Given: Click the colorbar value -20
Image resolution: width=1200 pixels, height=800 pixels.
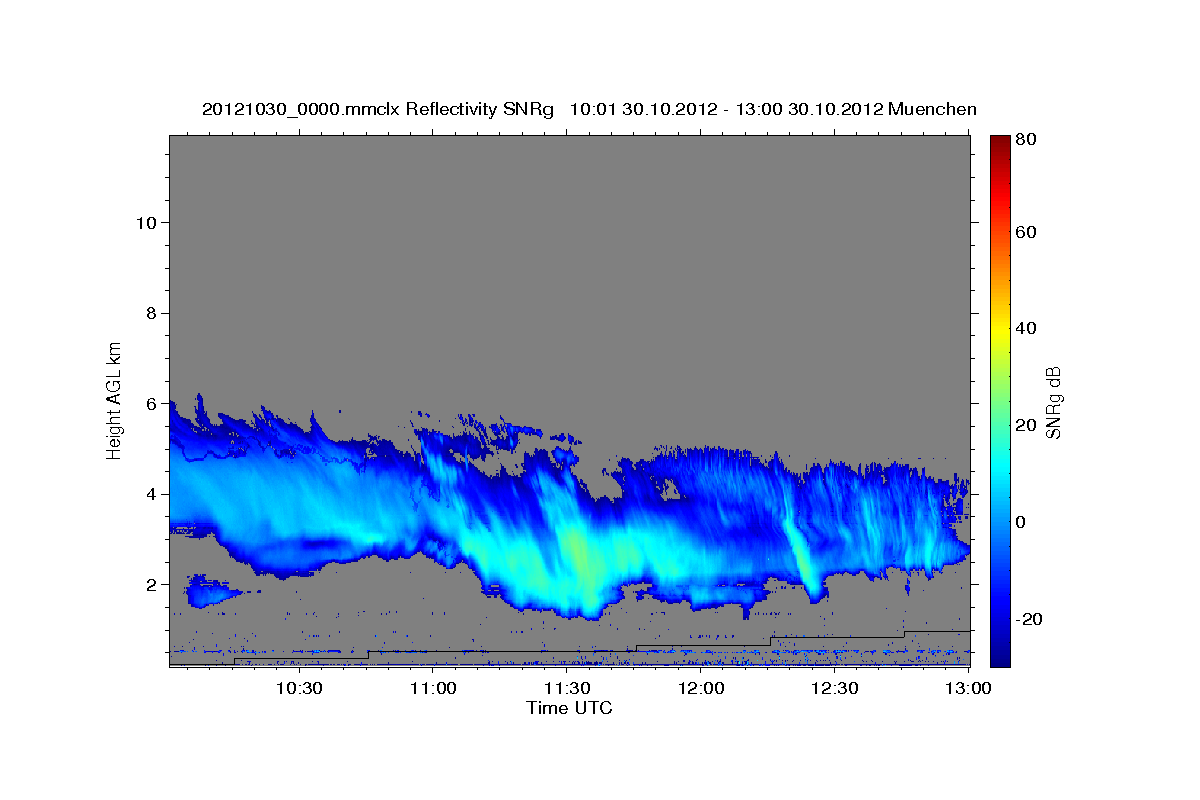Looking at the screenshot, I should coord(1028,619).
